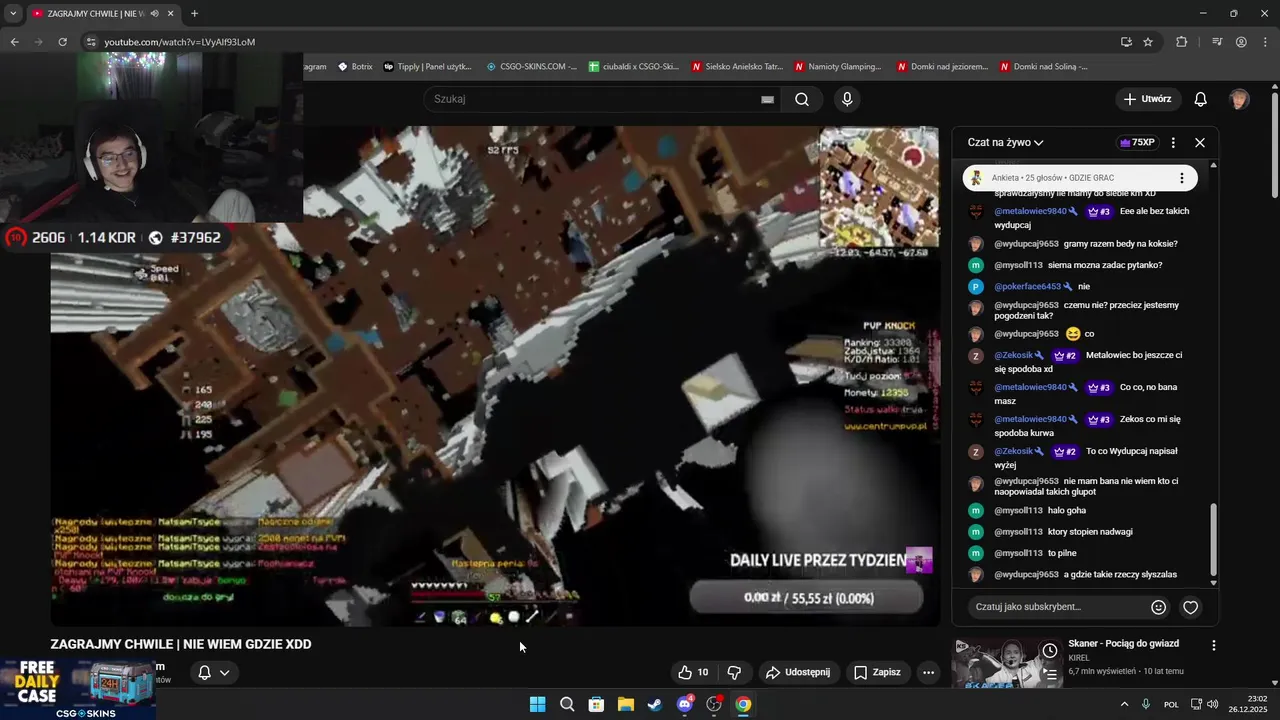Click the video title ZAGRAJMY CHWILE
1280x720 pixels.
(181, 644)
